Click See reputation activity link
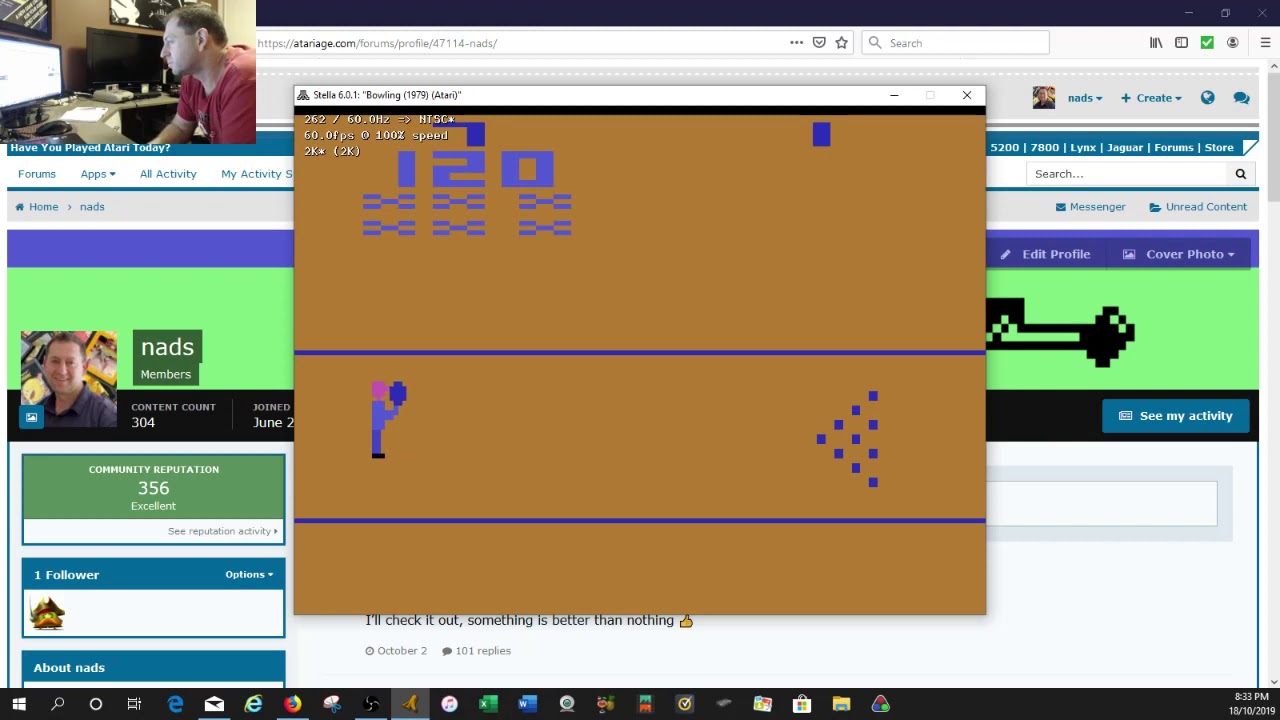Viewport: 1280px width, 720px height. (222, 531)
